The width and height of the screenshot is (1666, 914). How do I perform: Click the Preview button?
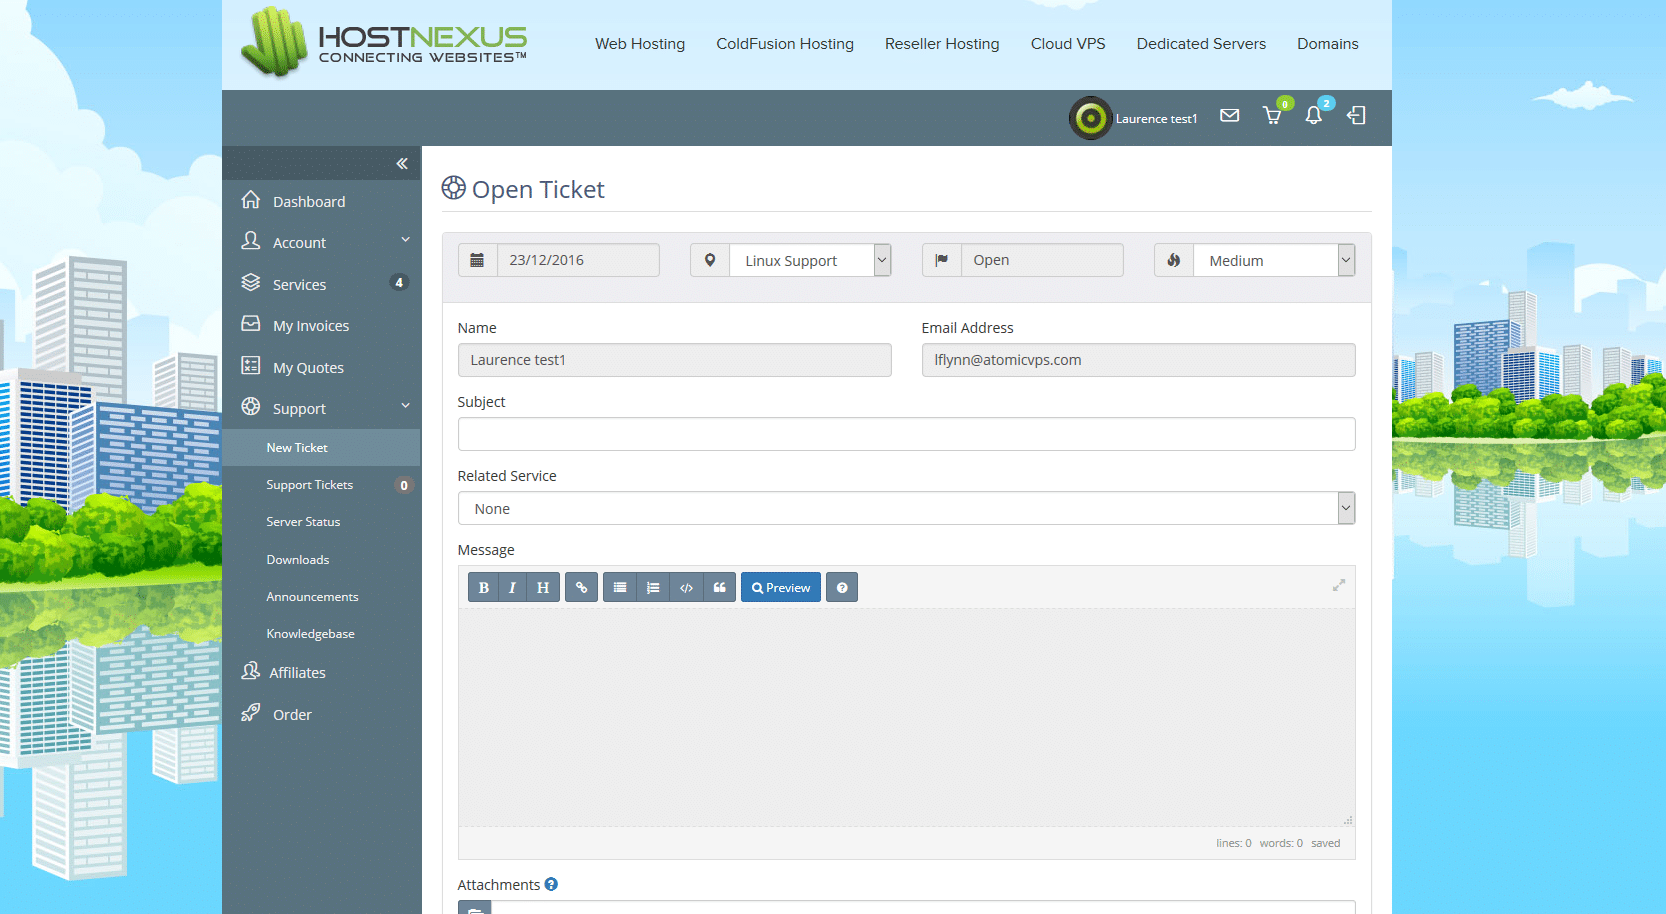click(x=781, y=588)
